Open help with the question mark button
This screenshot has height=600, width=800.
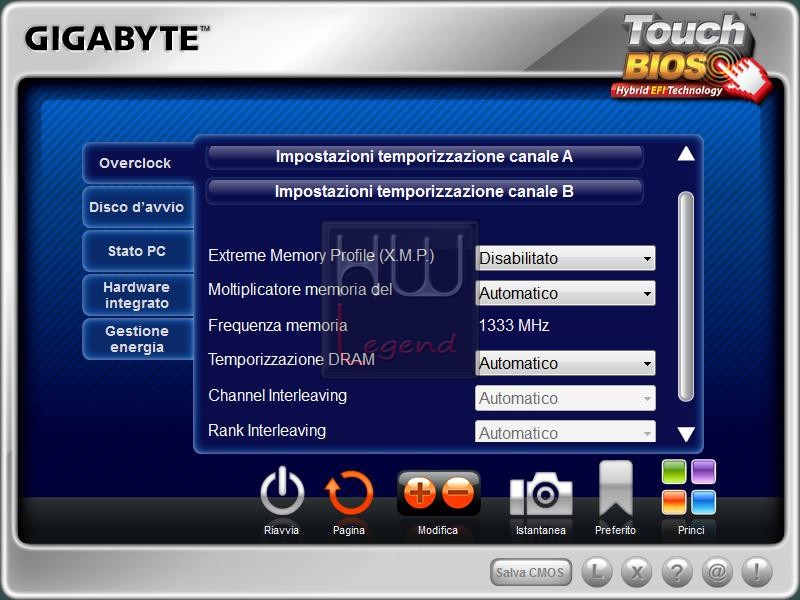point(677,572)
